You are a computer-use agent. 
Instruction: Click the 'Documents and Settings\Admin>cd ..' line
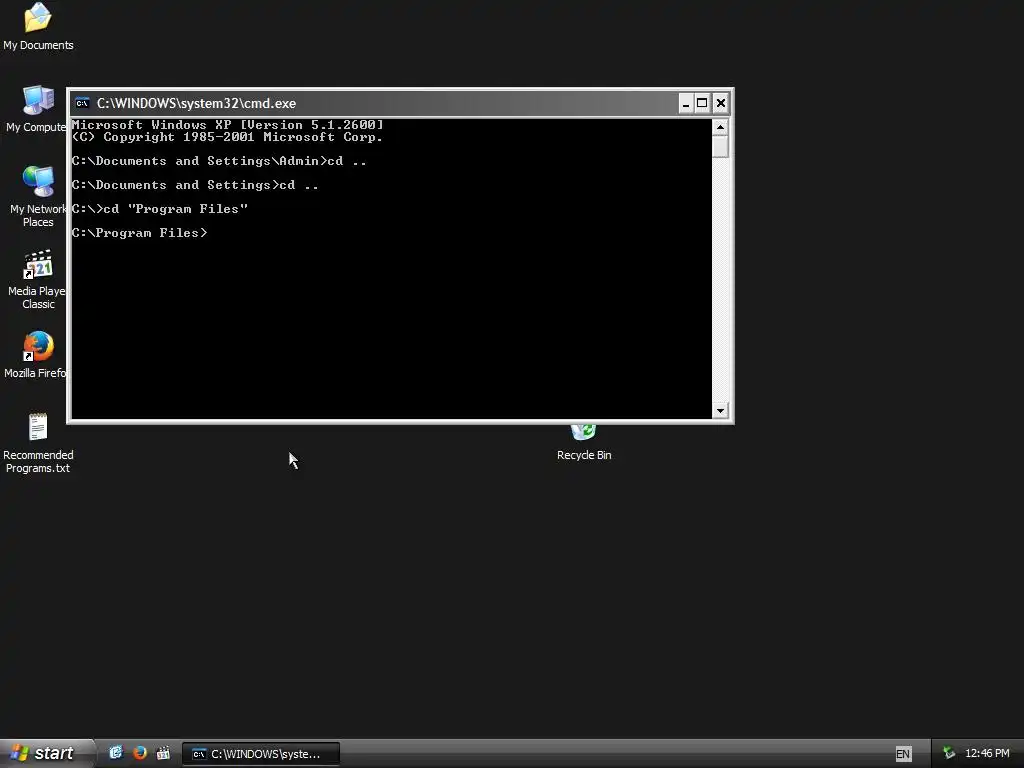[x=219, y=161]
